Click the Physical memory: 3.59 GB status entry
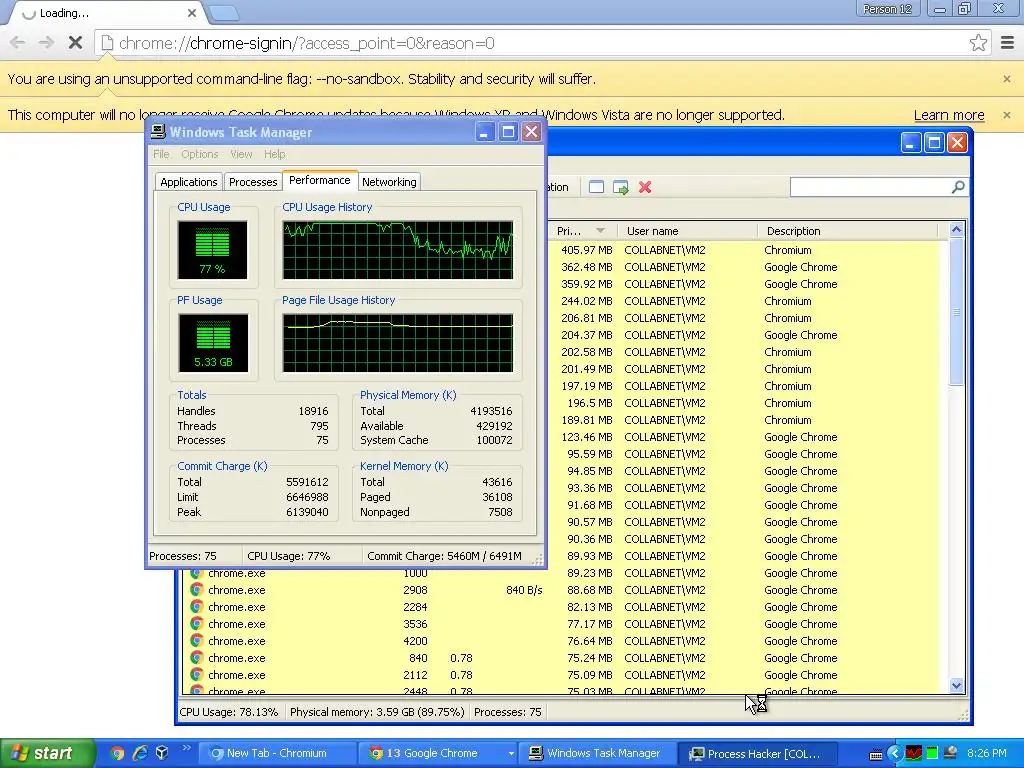Screen dimensions: 1024x768 point(377,712)
